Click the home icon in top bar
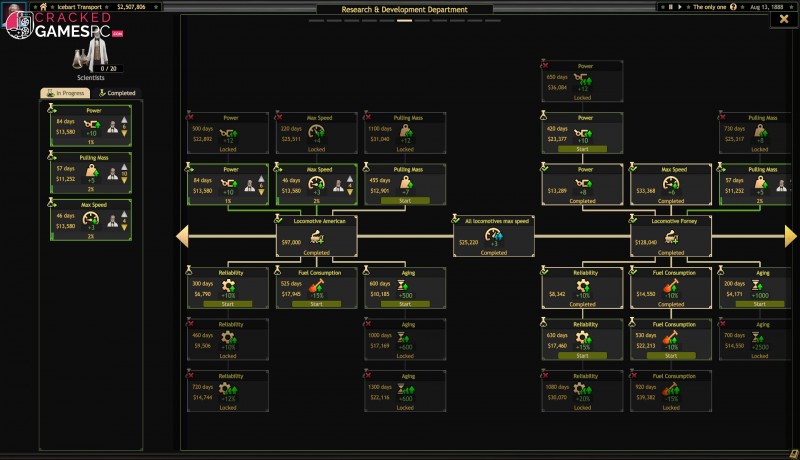Image resolution: width=800 pixels, height=460 pixels. tap(43, 6)
